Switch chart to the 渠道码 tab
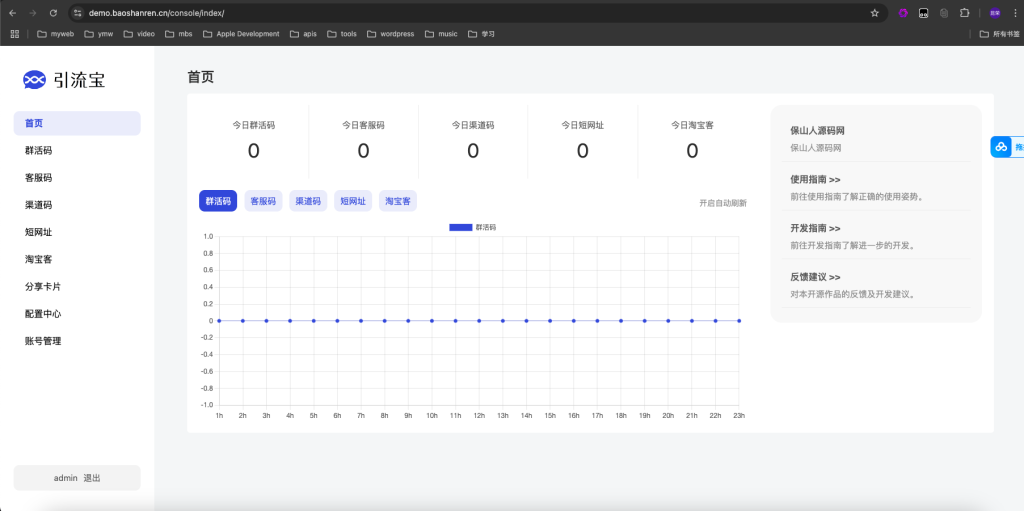 308,201
